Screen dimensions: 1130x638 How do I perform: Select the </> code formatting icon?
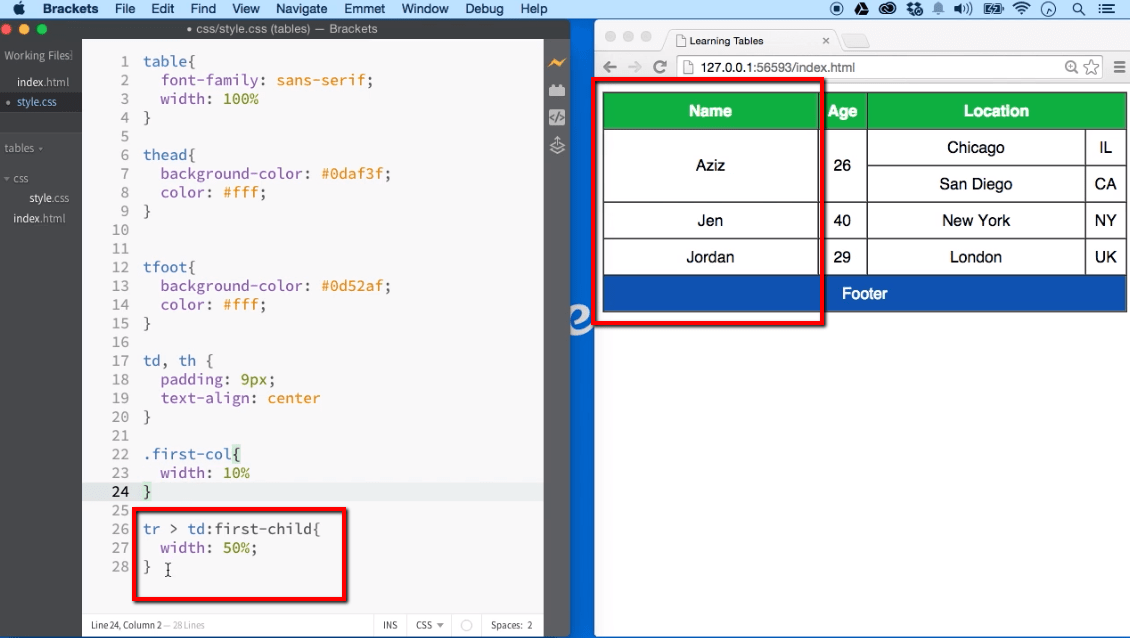(x=557, y=117)
